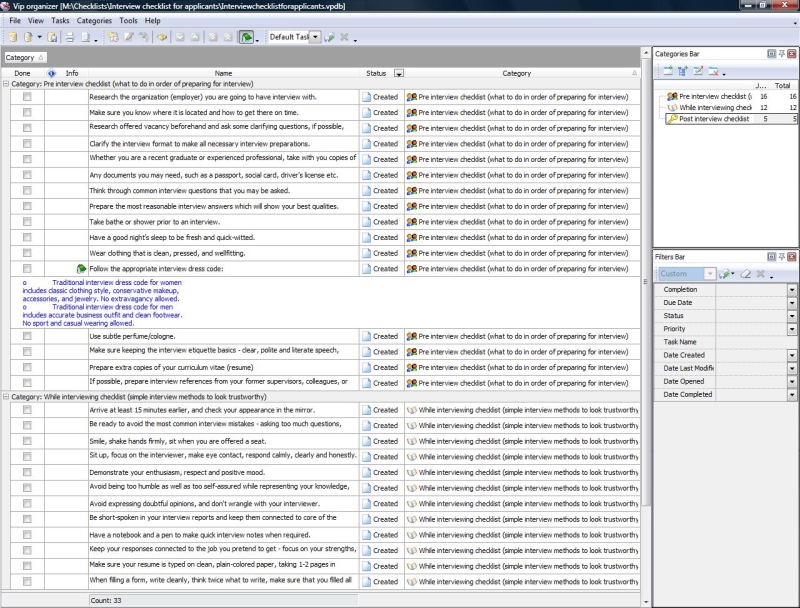Click the Category grouping header button
This screenshot has width=800, height=608.
22,58
